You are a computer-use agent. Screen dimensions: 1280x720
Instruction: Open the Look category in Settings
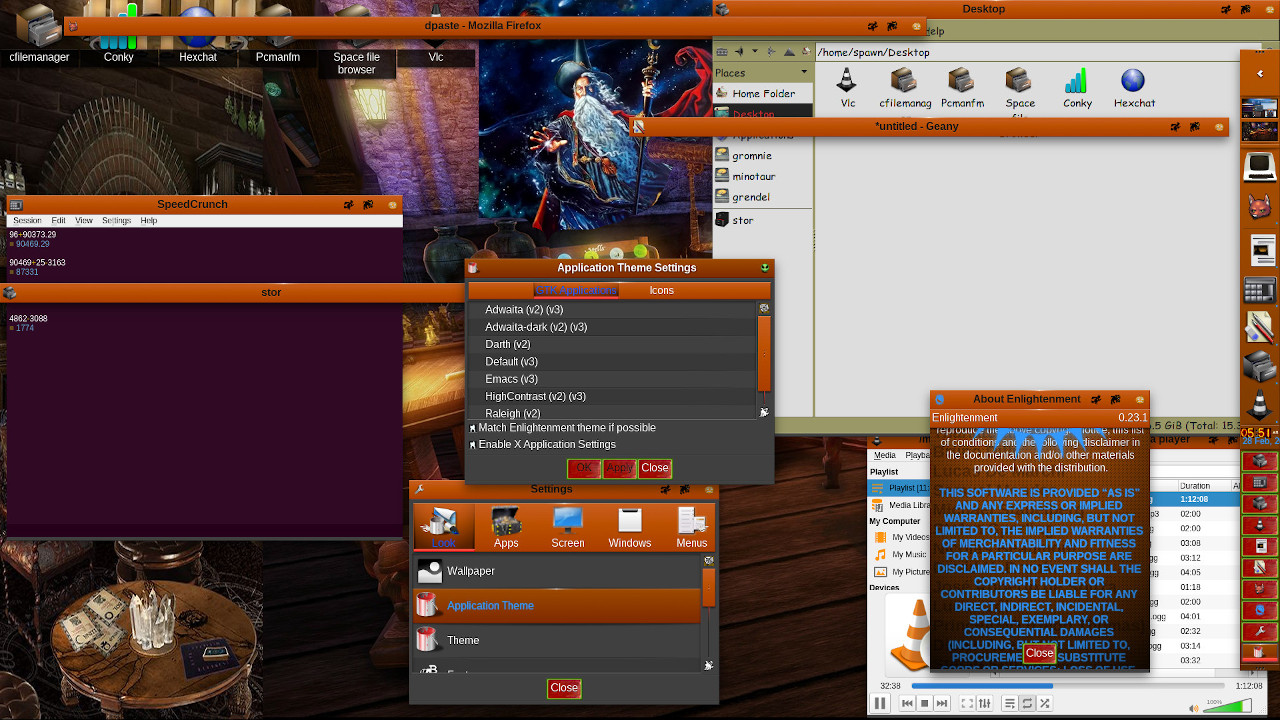click(x=444, y=528)
